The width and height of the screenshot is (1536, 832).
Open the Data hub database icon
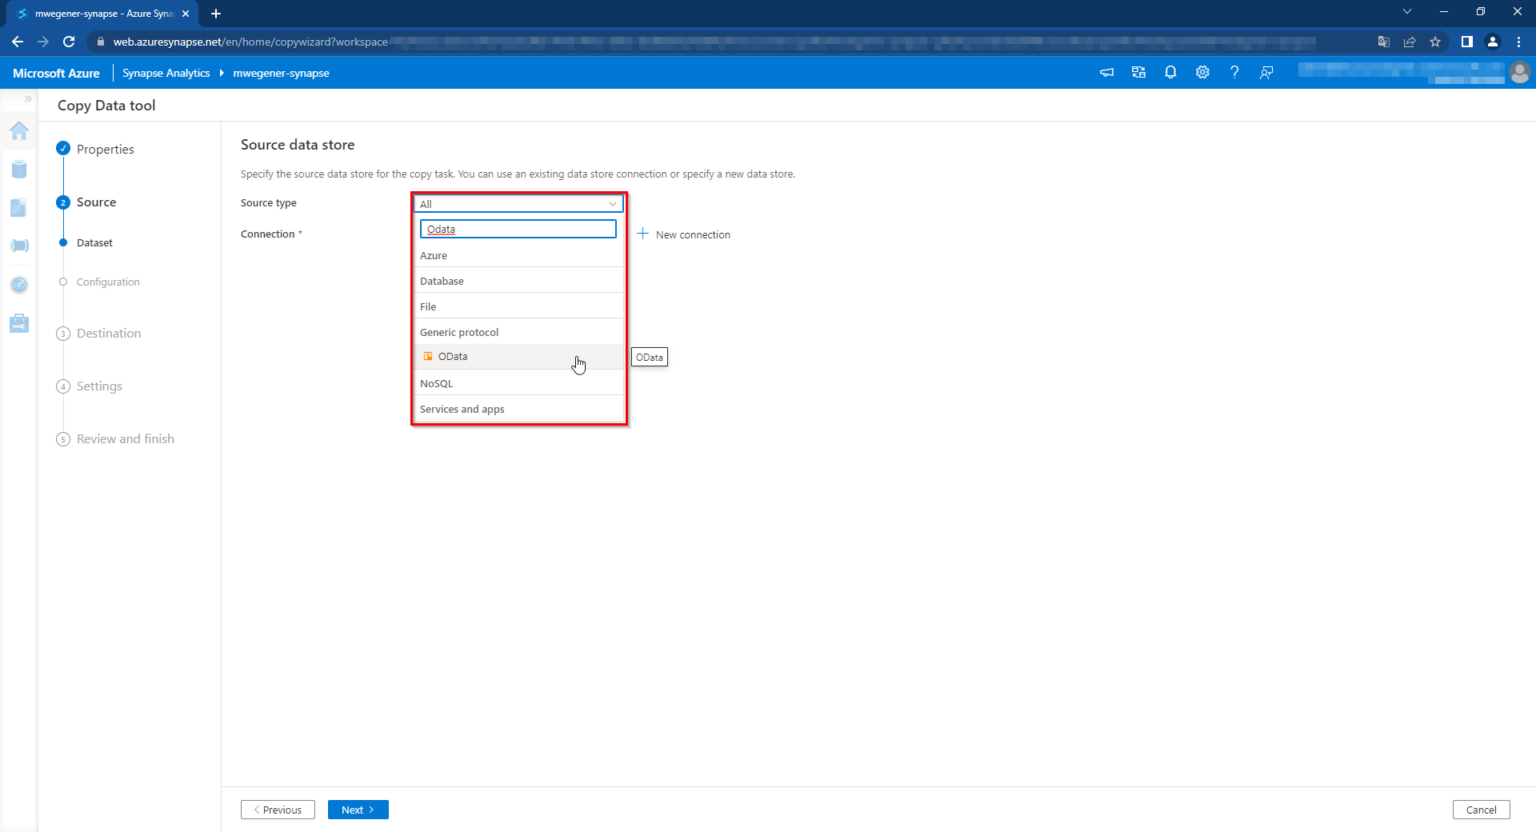tap(19, 169)
